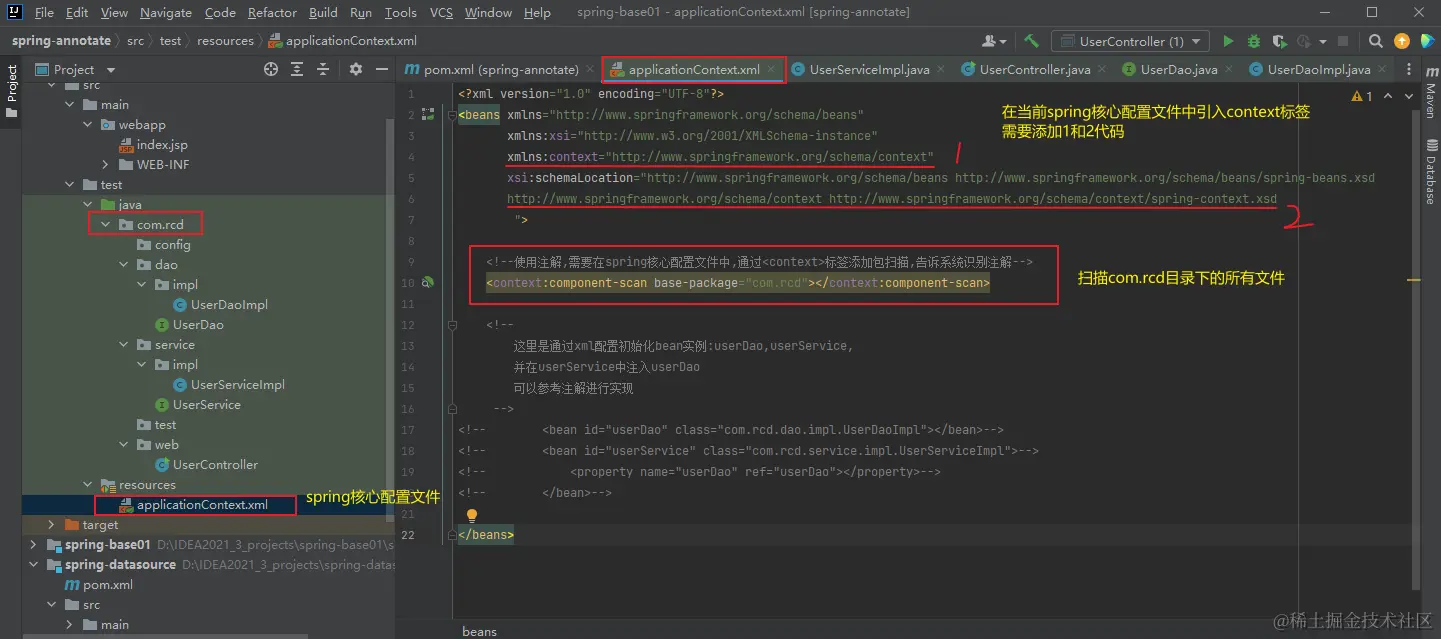The width and height of the screenshot is (1441, 639).
Task: Click the yellow intention lightbulb icon
Action: (472, 515)
